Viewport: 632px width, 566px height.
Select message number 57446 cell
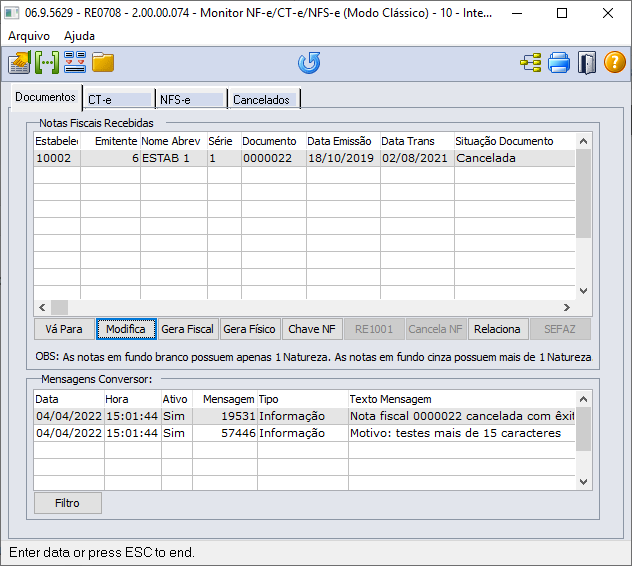[x=225, y=433]
